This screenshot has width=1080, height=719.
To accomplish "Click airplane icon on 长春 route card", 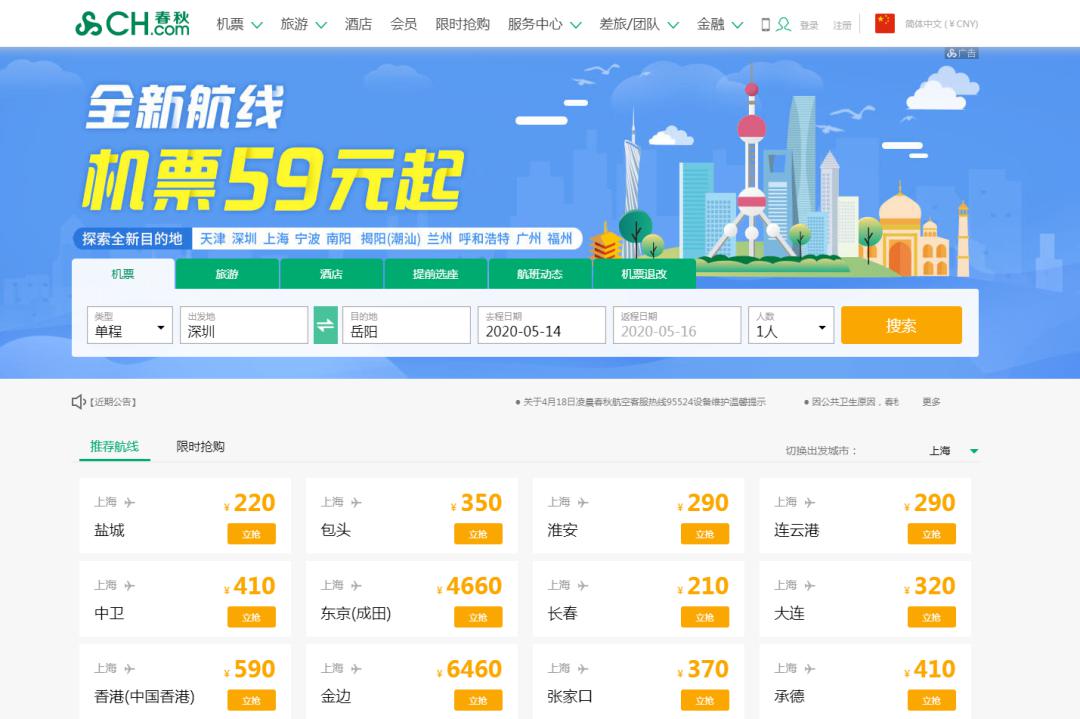I will coord(583,586).
